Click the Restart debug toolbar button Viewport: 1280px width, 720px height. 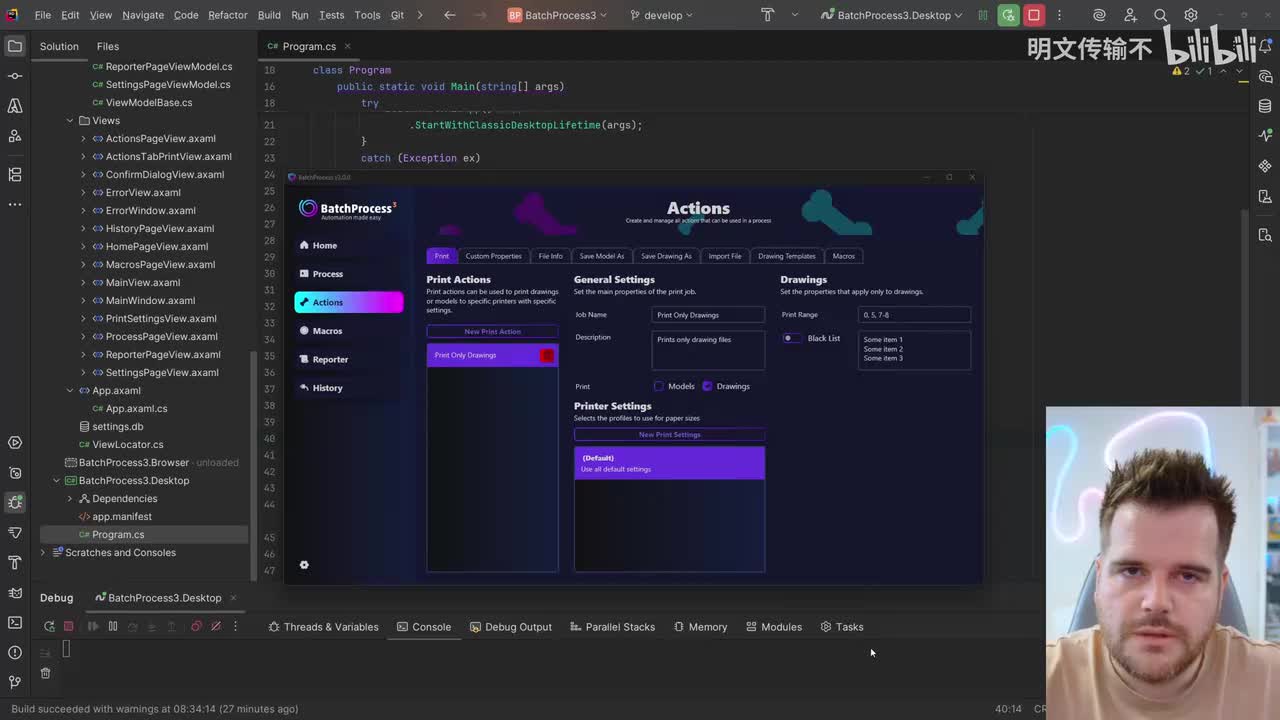pos(1008,15)
